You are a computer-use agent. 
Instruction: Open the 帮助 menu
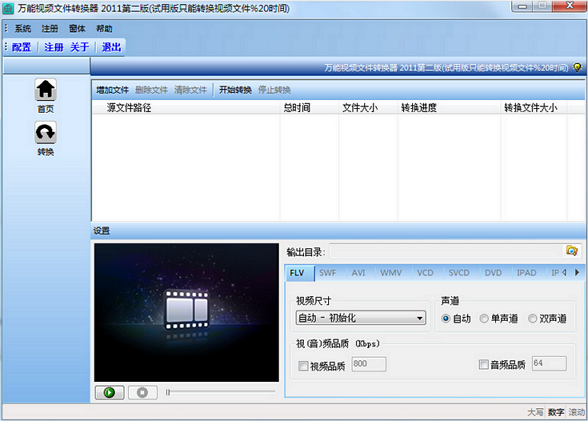[104, 28]
